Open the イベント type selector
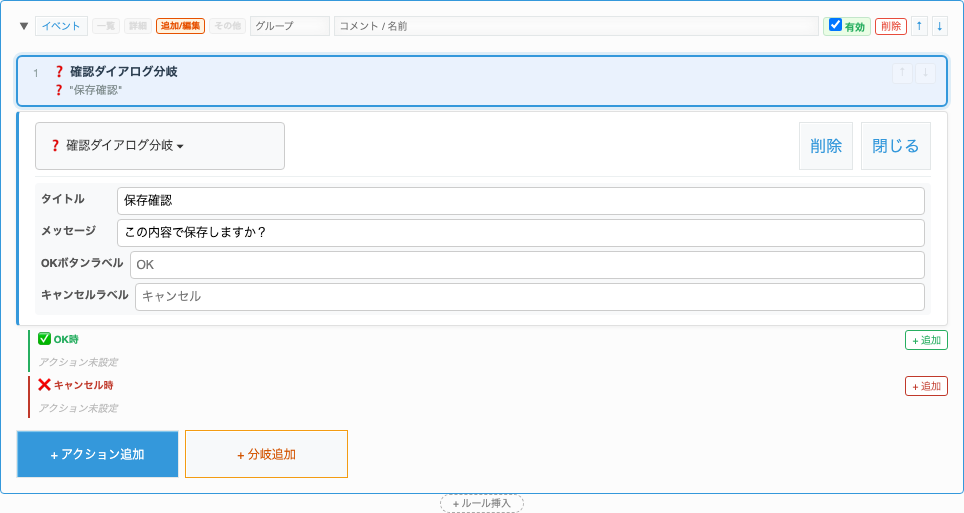964x513 pixels. click(61, 26)
